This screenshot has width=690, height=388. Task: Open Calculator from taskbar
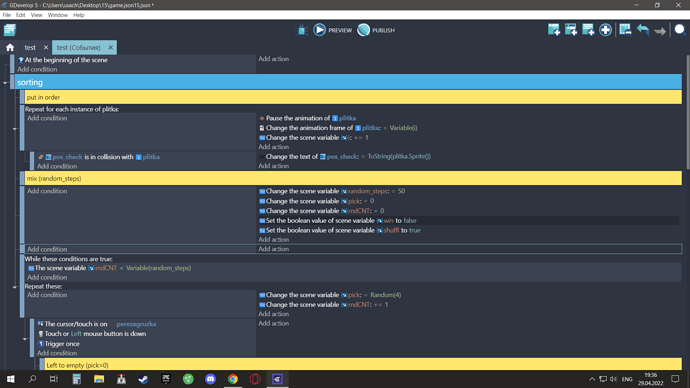[77, 379]
